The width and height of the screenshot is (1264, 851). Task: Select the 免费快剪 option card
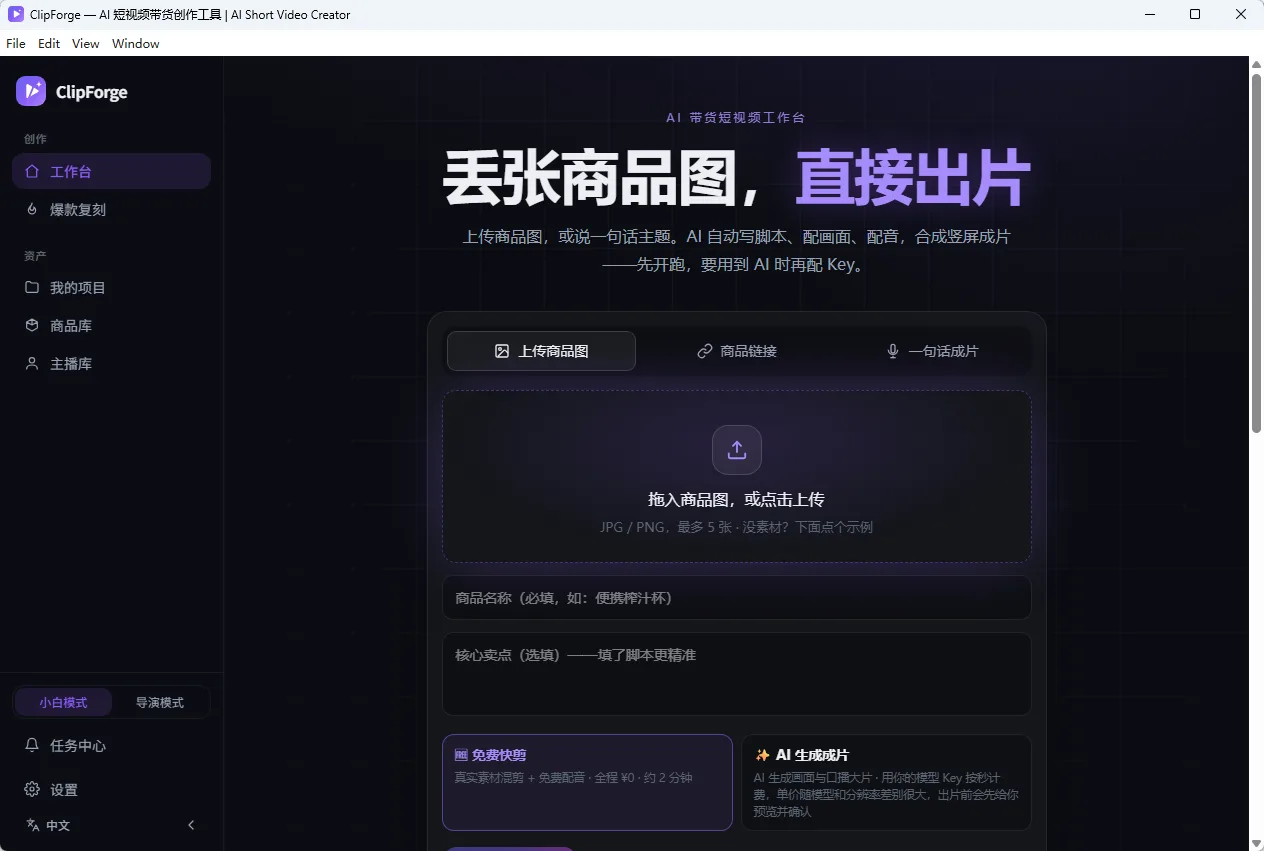click(587, 782)
